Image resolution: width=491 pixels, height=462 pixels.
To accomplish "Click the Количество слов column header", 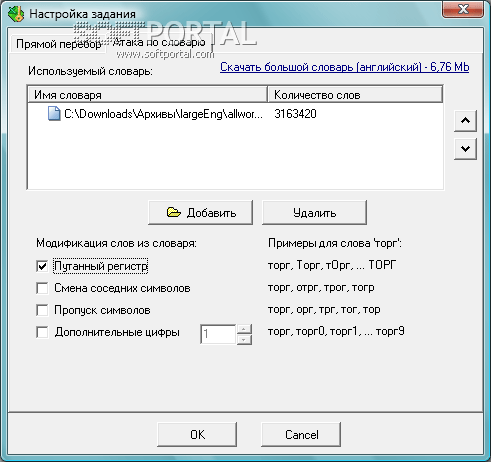I will pos(355,95).
